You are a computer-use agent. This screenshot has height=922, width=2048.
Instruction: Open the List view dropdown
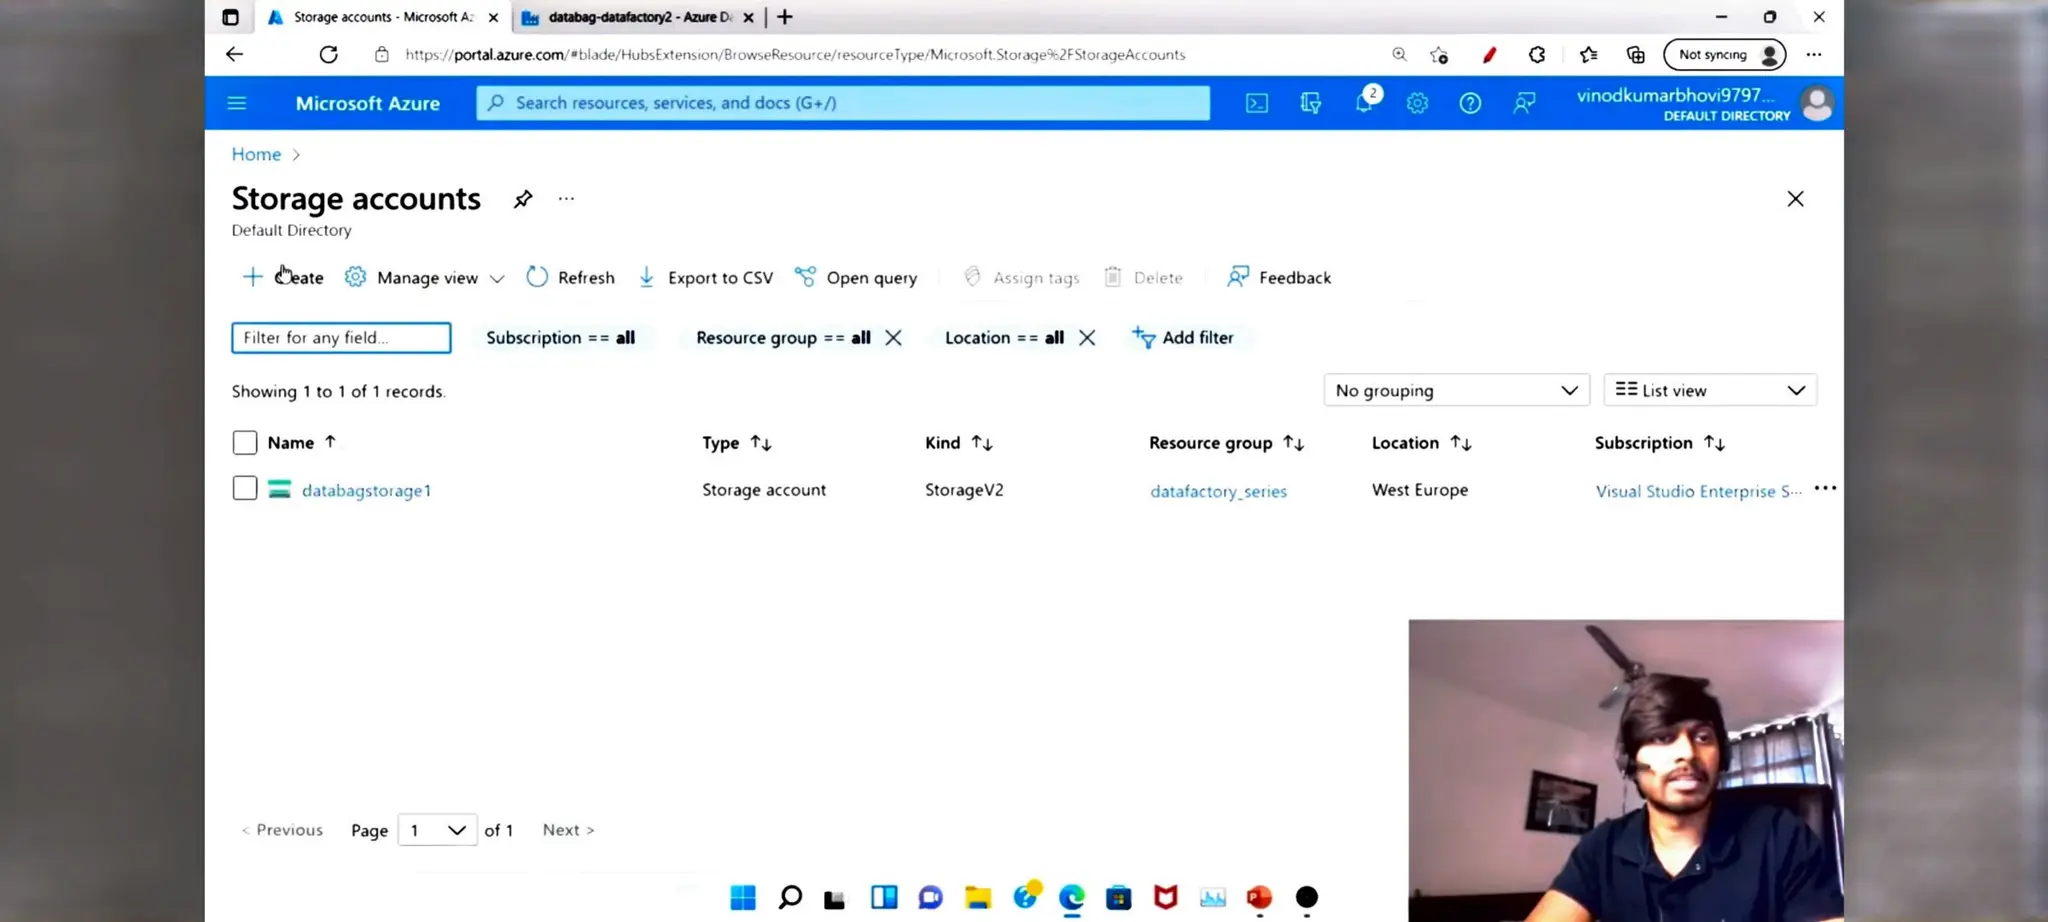(1710, 390)
